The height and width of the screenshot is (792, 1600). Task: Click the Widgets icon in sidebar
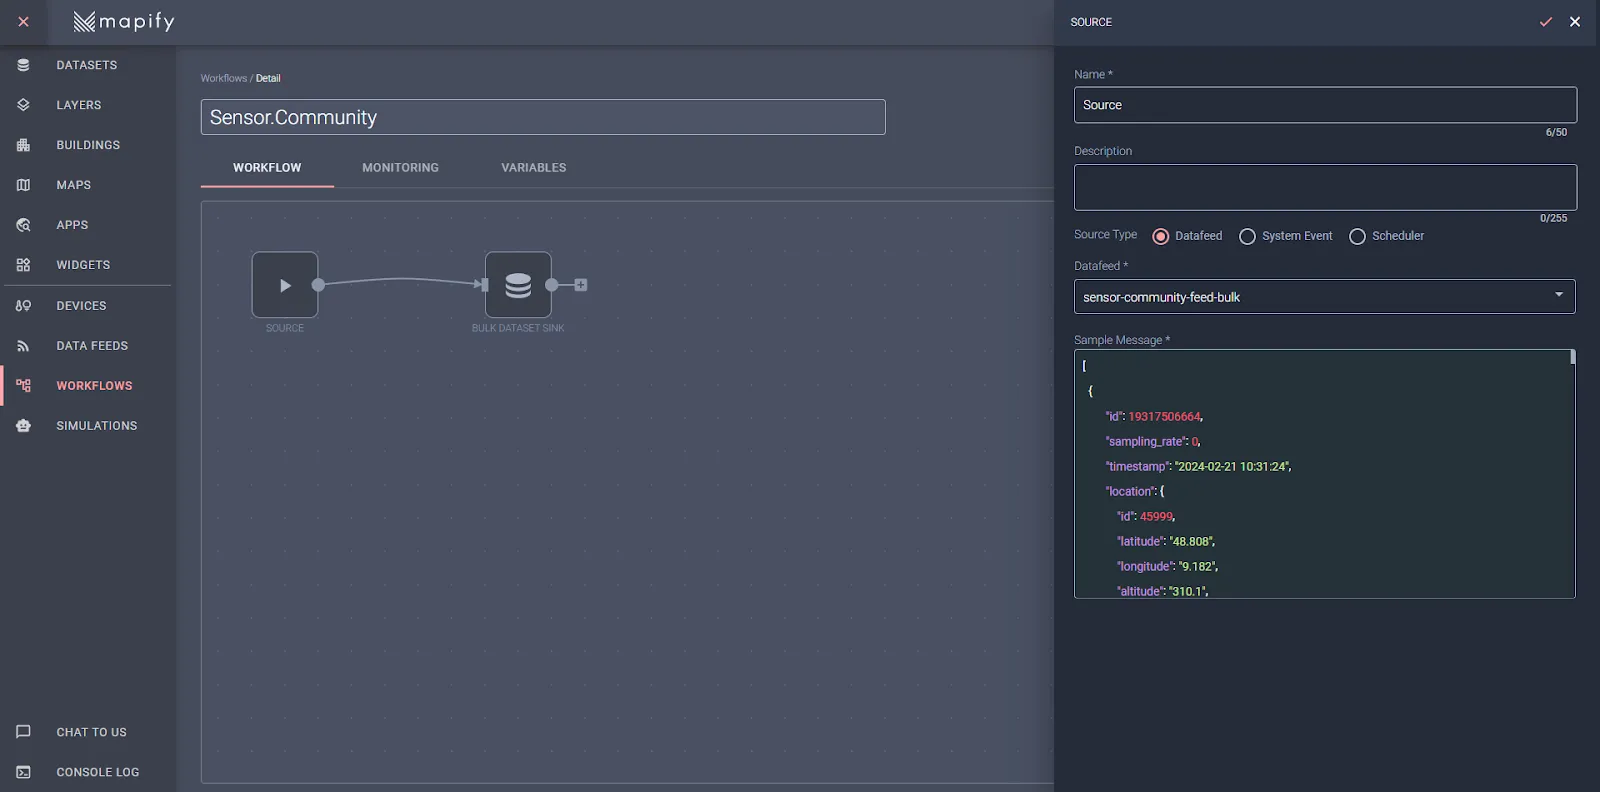click(x=23, y=265)
